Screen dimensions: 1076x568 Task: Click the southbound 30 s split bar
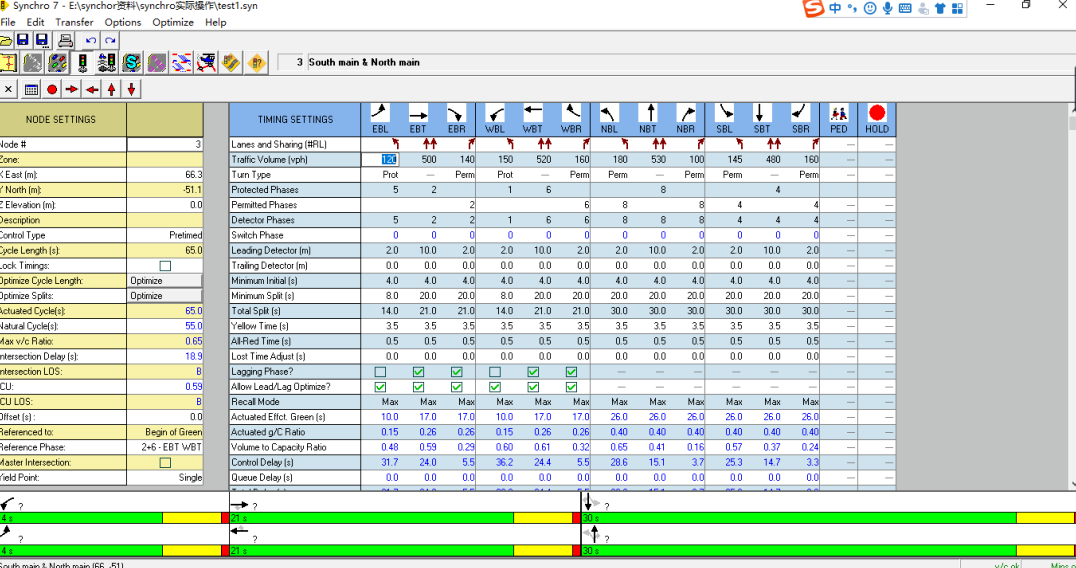pyautogui.click(x=828, y=518)
